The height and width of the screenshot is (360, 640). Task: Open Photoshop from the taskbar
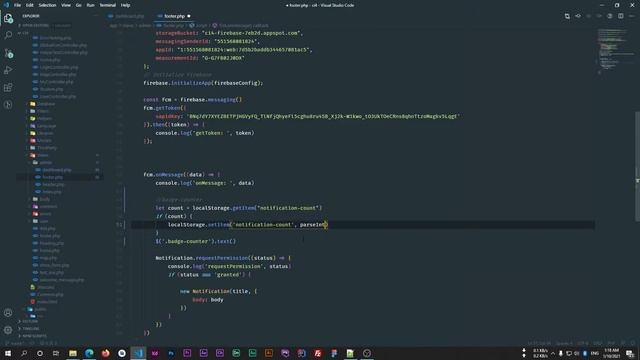click(x=171, y=353)
